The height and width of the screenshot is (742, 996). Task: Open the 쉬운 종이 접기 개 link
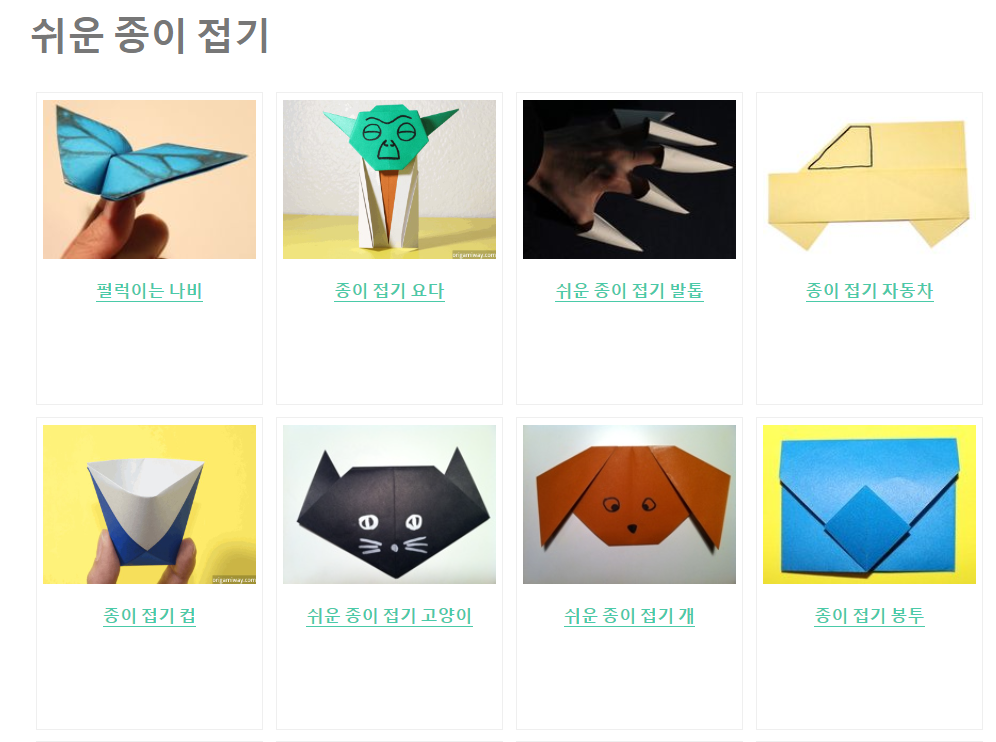click(x=629, y=616)
